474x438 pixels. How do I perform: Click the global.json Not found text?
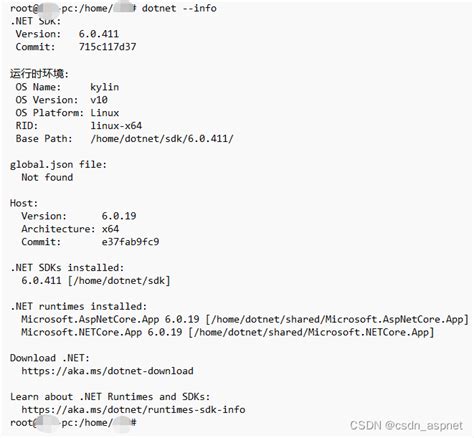pyautogui.click(x=47, y=177)
